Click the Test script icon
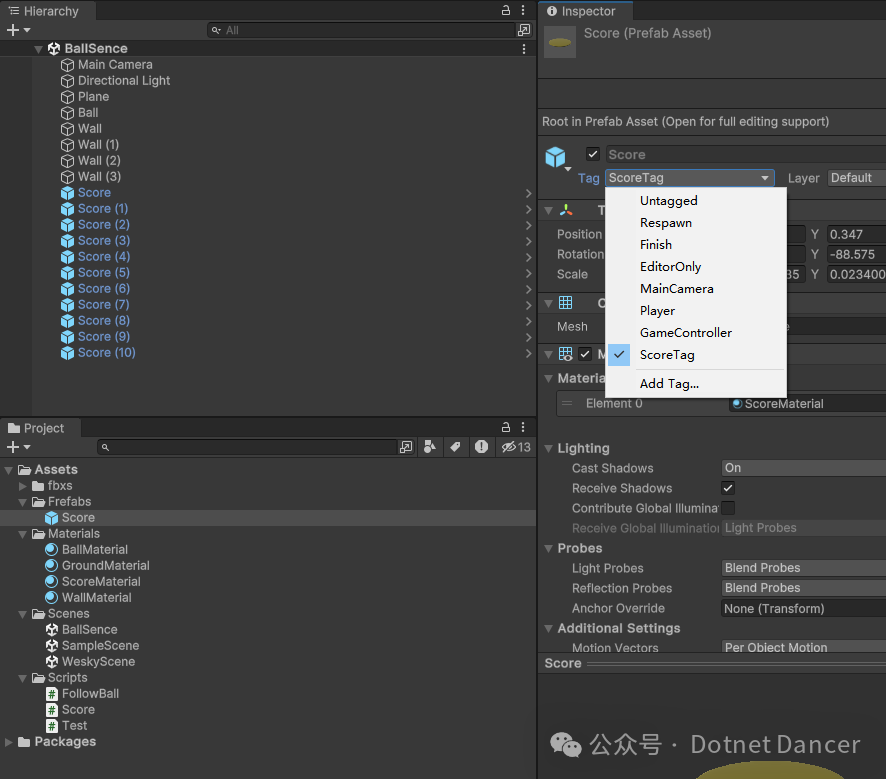 coord(51,725)
